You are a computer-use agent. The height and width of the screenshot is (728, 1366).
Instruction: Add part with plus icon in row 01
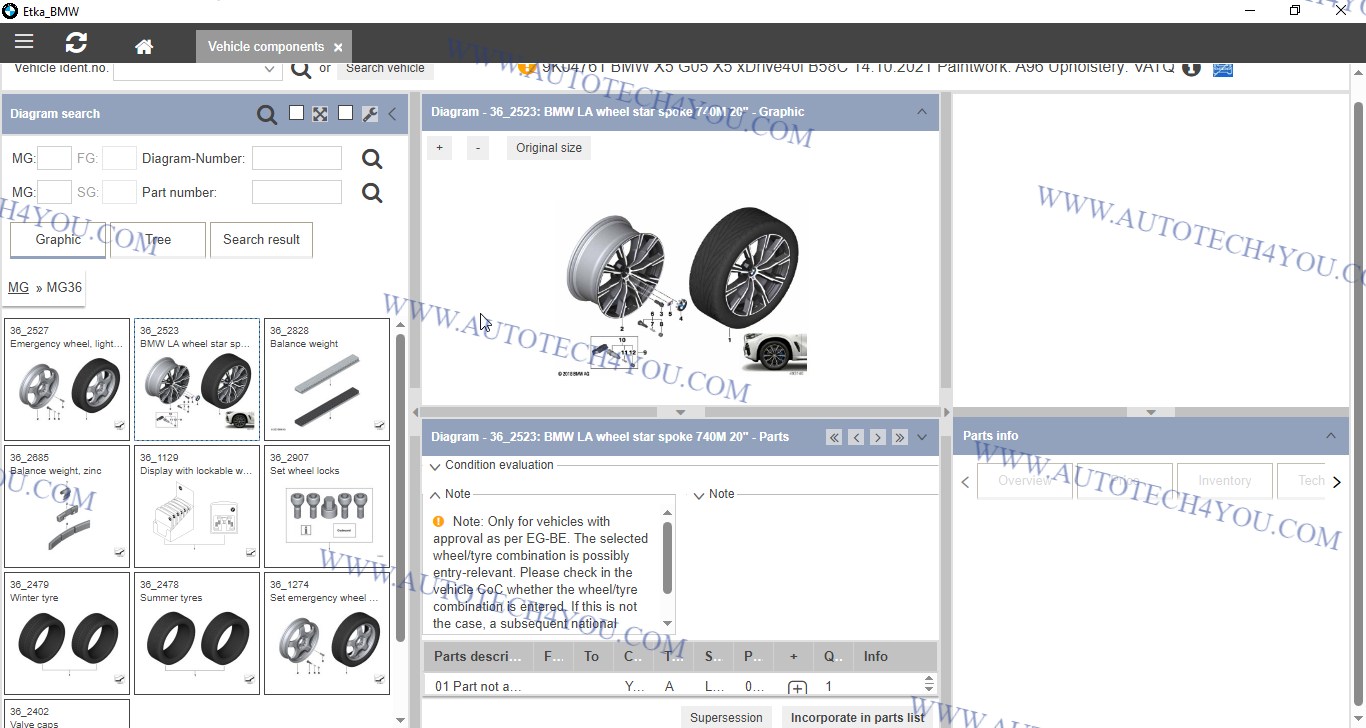(x=797, y=688)
